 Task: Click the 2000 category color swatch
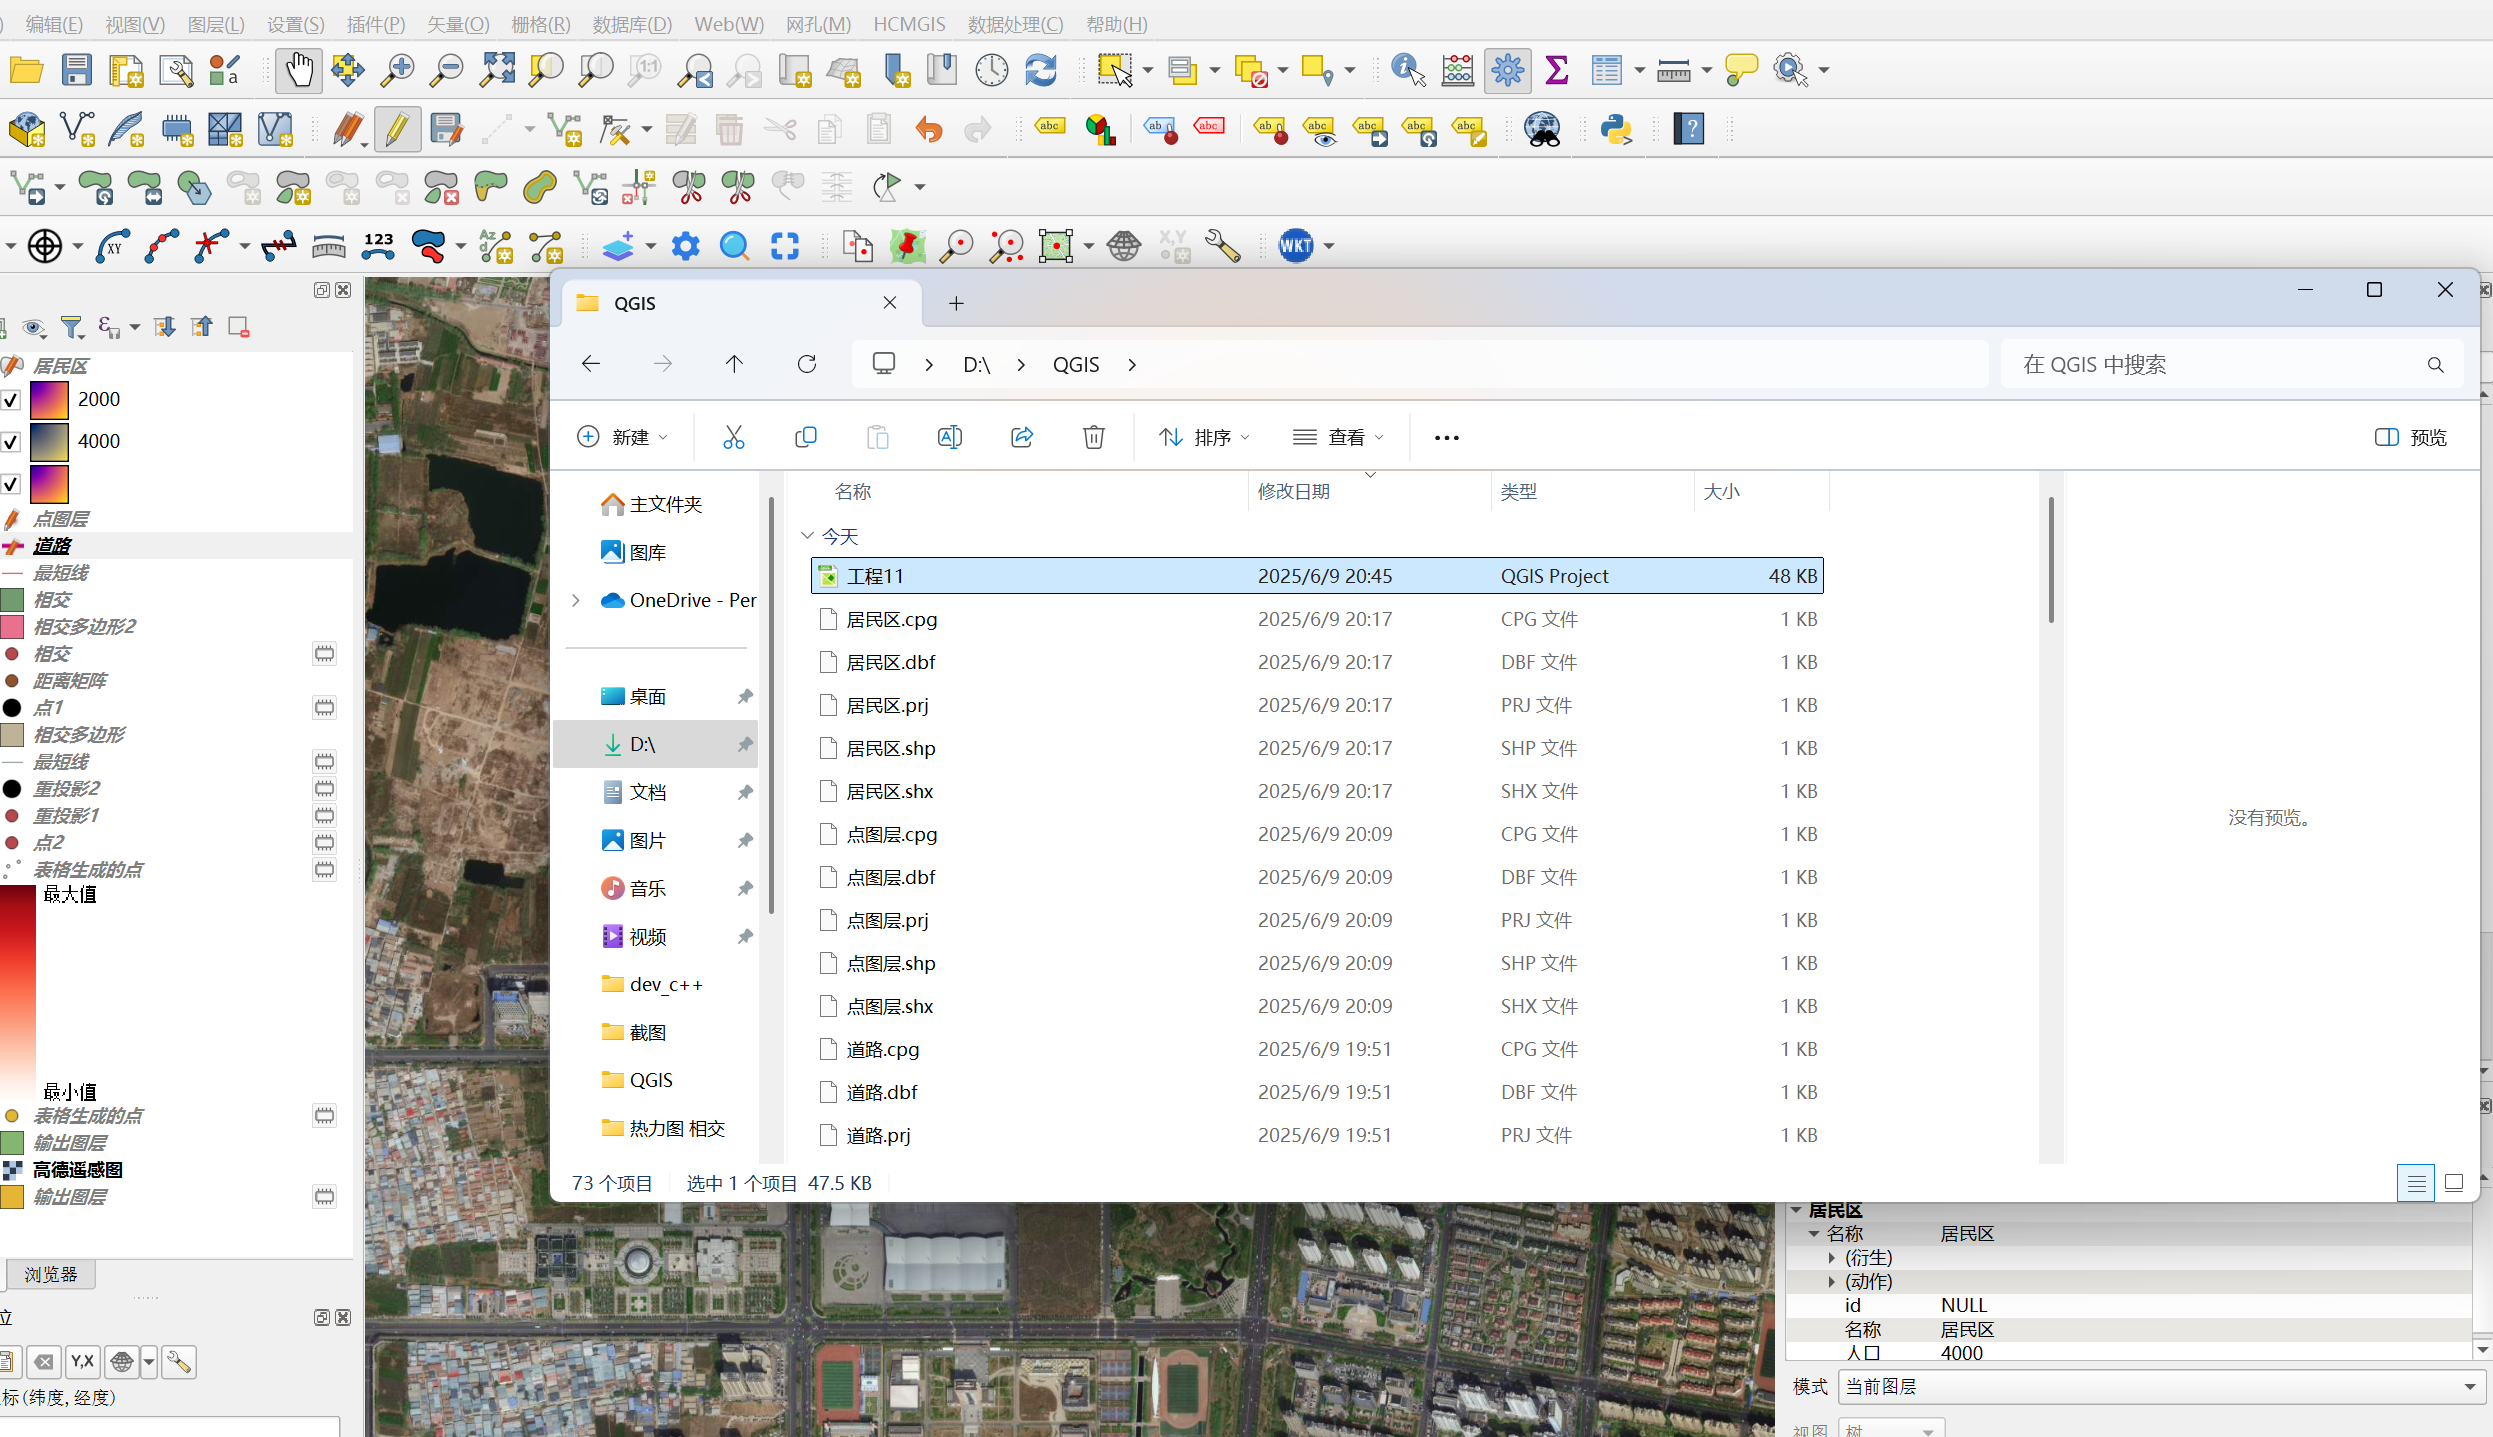(49, 400)
